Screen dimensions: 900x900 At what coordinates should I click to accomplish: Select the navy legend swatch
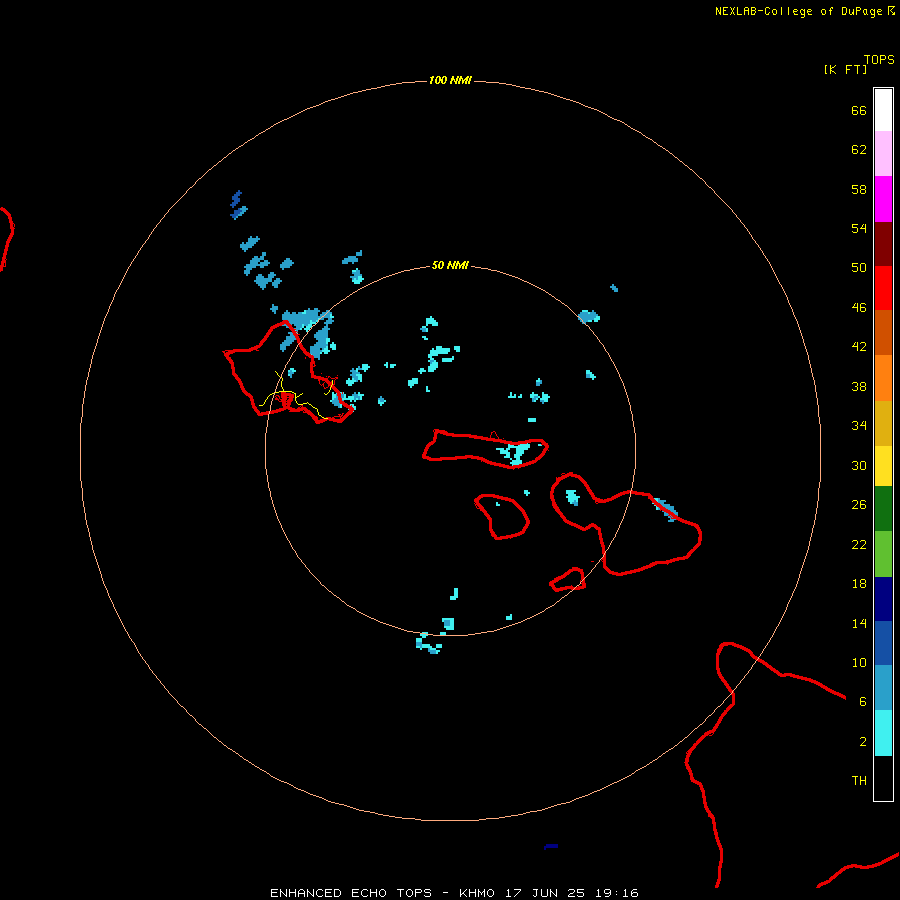click(883, 599)
